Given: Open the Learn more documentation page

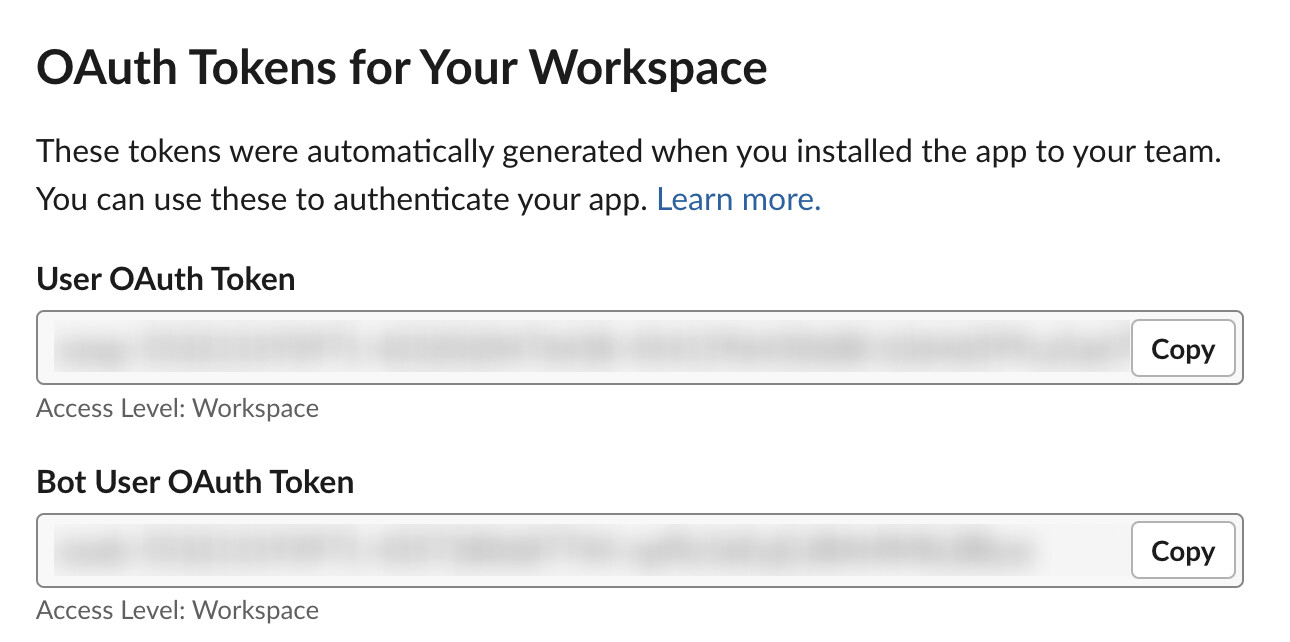Looking at the screenshot, I should click(737, 199).
